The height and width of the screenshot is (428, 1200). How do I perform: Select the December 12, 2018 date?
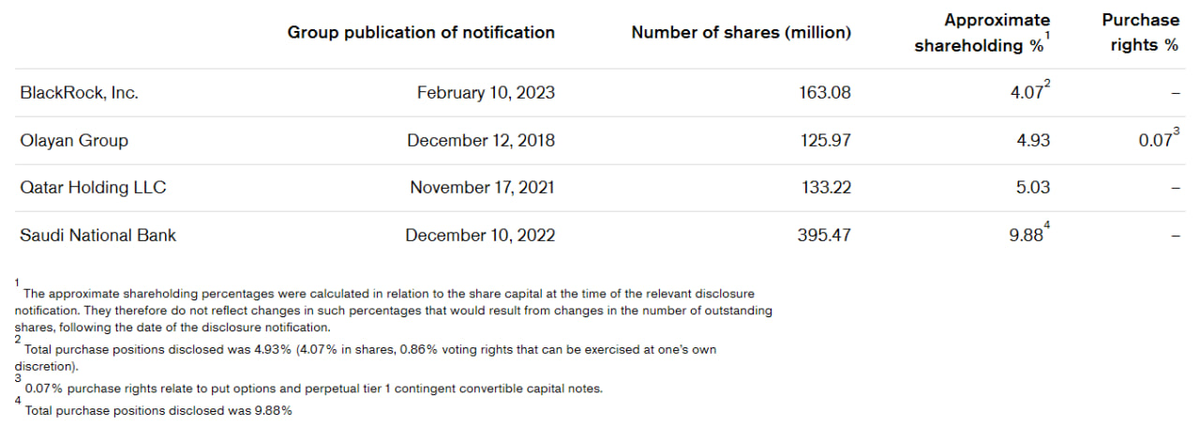coord(480,141)
